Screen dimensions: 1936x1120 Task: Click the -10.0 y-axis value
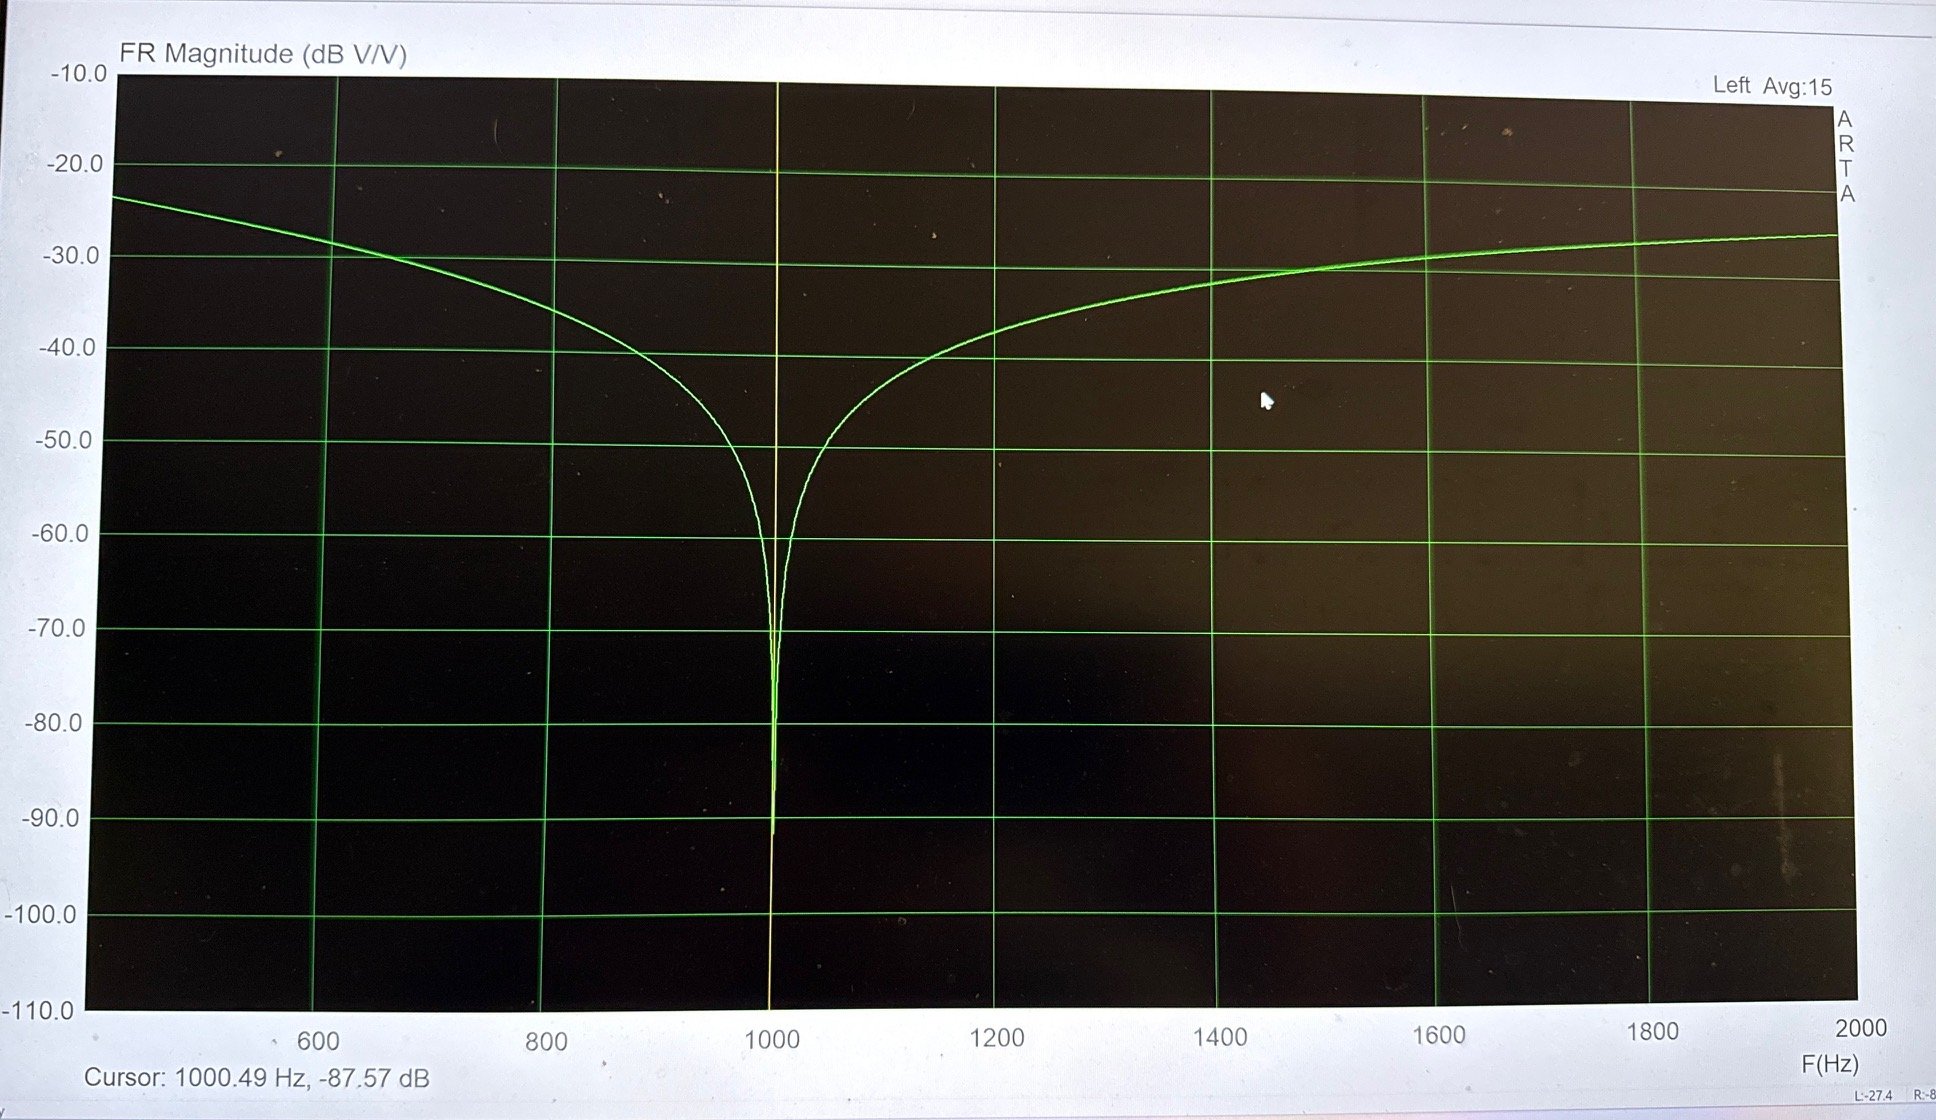(x=78, y=73)
